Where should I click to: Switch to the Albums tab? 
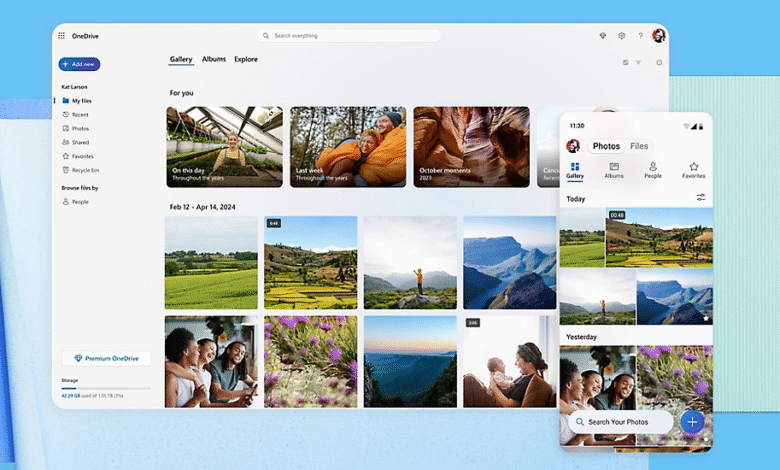214,60
